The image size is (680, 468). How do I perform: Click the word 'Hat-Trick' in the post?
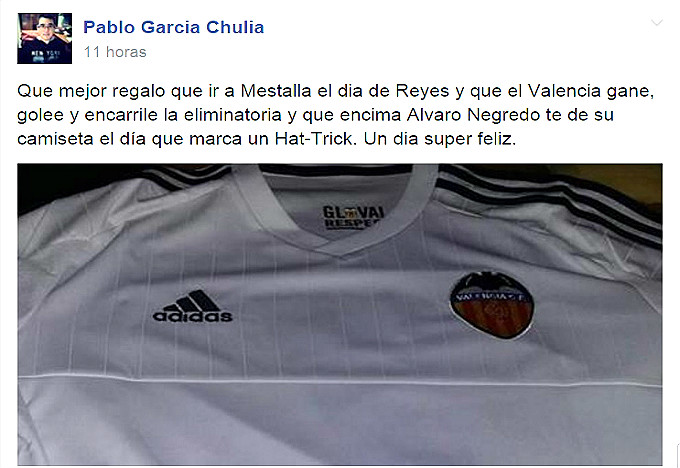coord(315,139)
